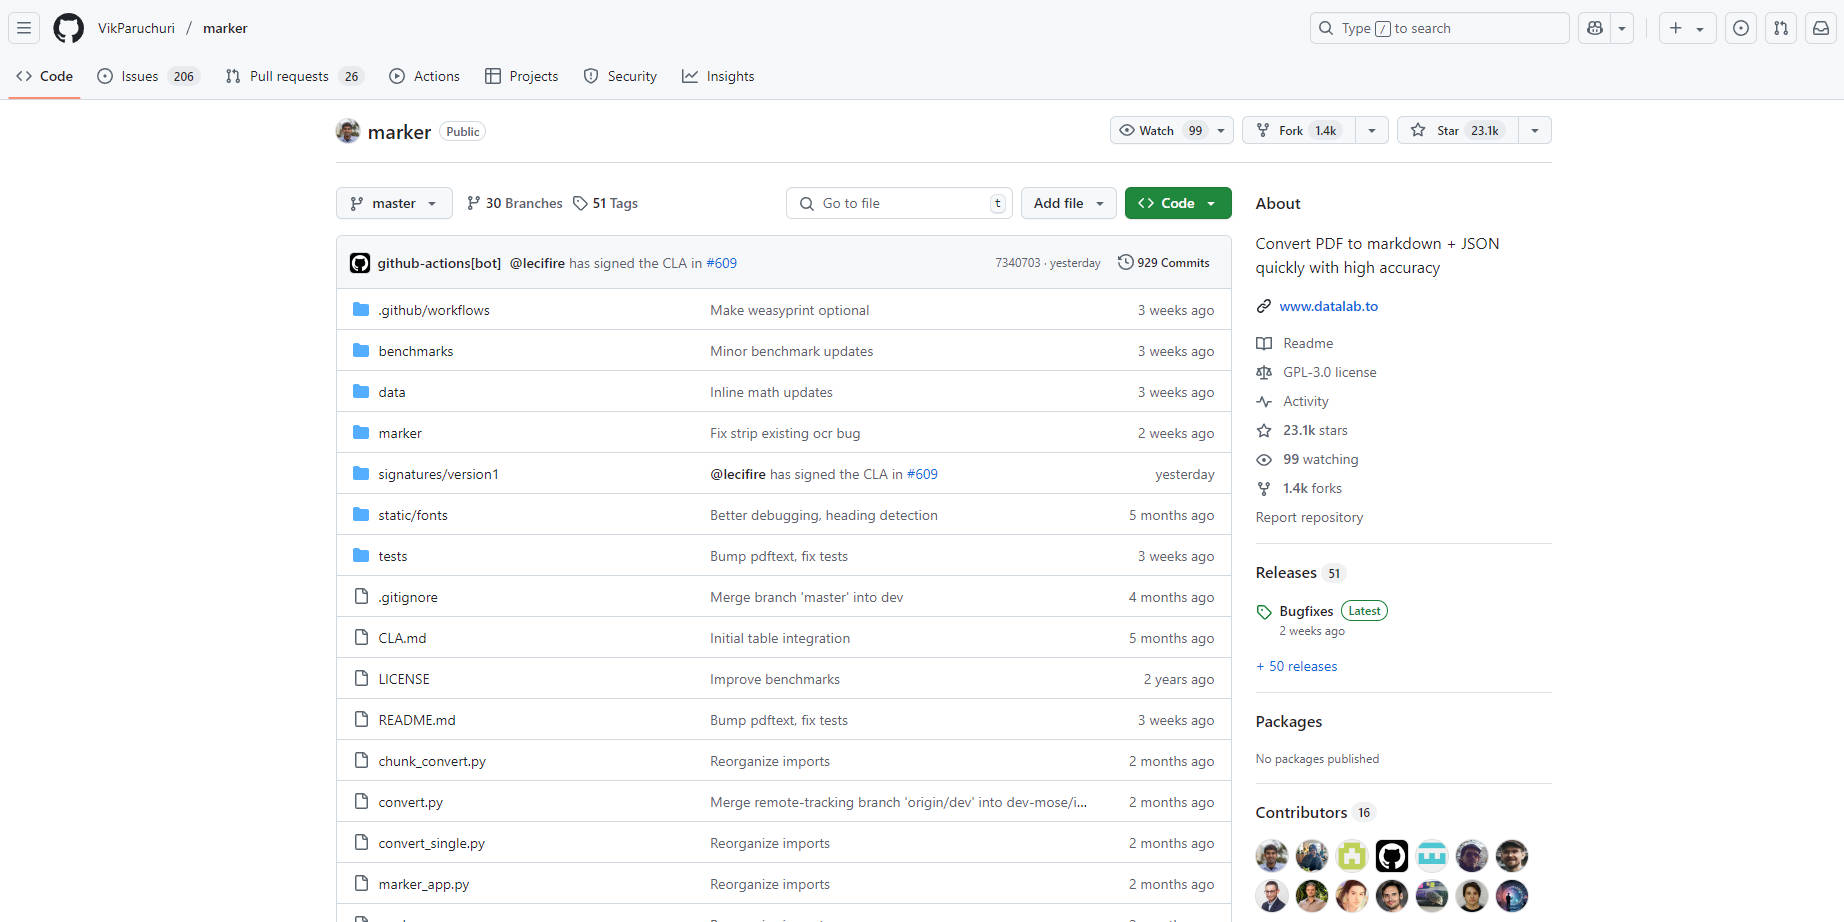Screen dimensions: 1844x922
Task: Open the notifications inbox icon
Action: pos(1821,28)
